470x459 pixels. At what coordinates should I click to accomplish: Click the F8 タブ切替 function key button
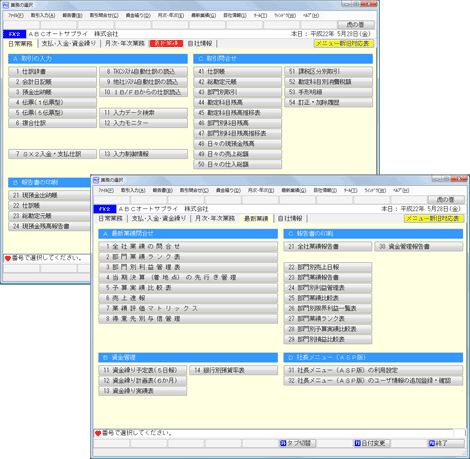point(297,443)
